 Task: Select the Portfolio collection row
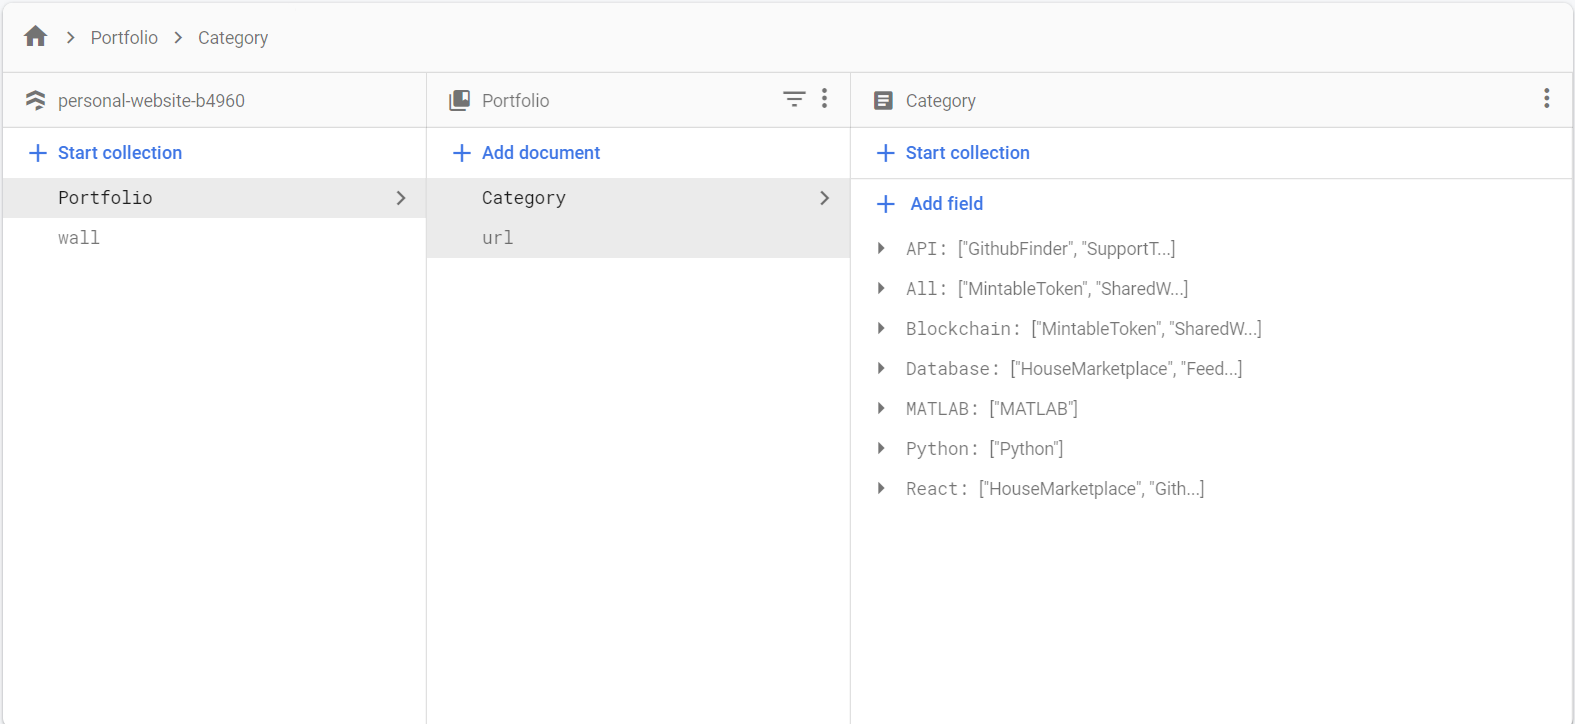pos(214,198)
